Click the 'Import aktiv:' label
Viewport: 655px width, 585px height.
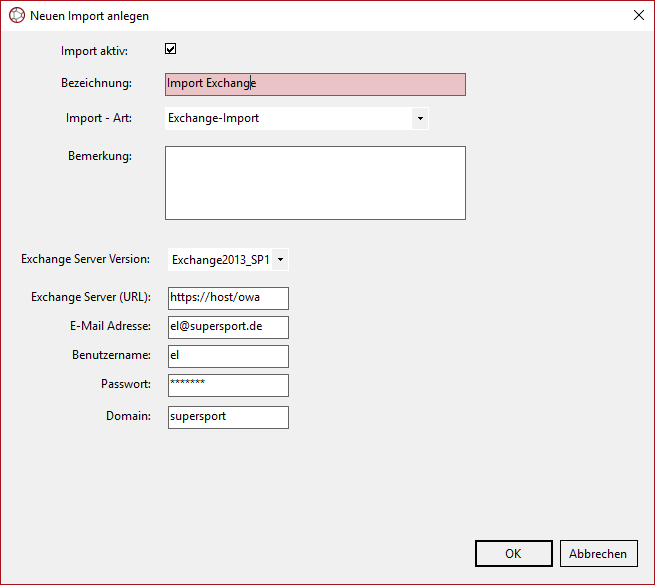coord(101,50)
